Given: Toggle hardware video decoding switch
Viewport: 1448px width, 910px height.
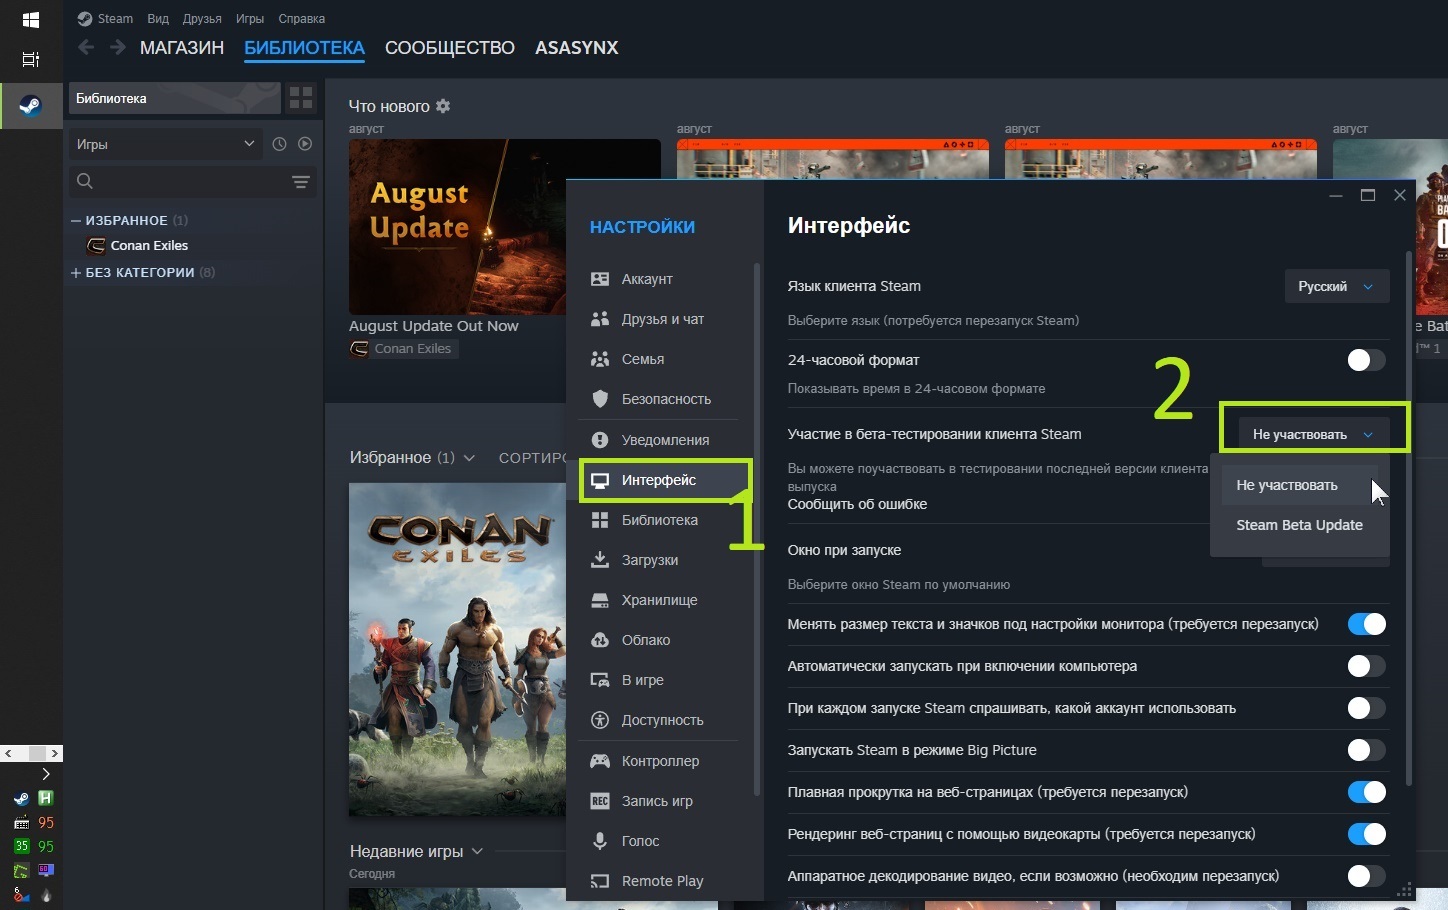Looking at the screenshot, I should click(x=1366, y=876).
